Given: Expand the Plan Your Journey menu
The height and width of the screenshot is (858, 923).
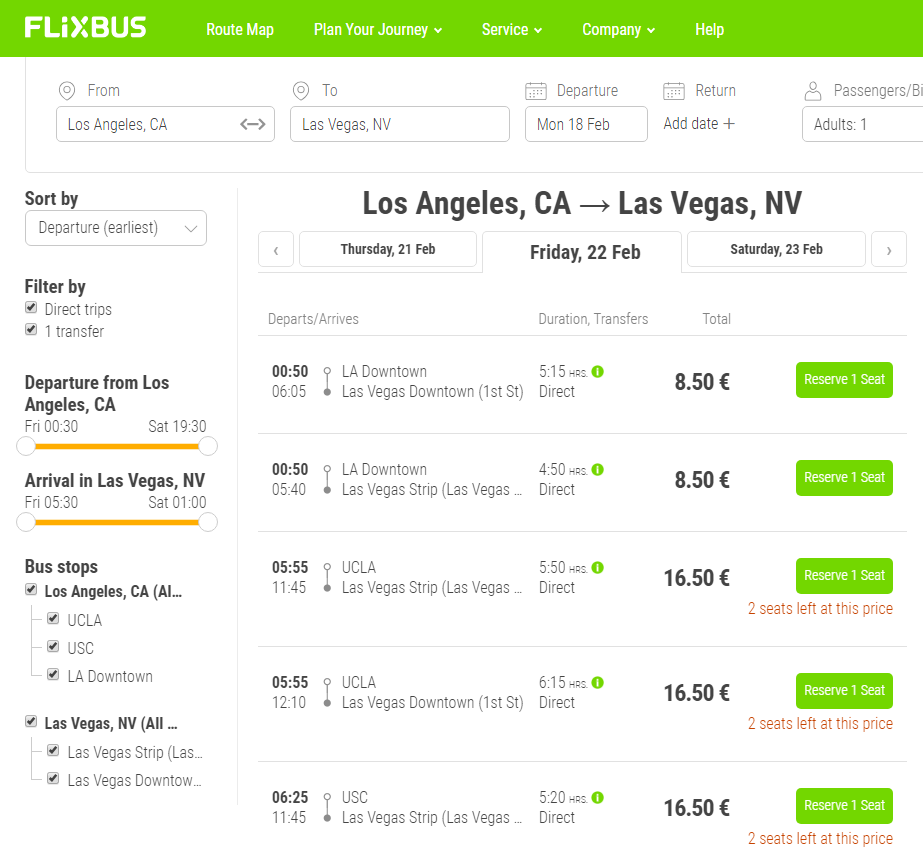Looking at the screenshot, I should (x=377, y=29).
